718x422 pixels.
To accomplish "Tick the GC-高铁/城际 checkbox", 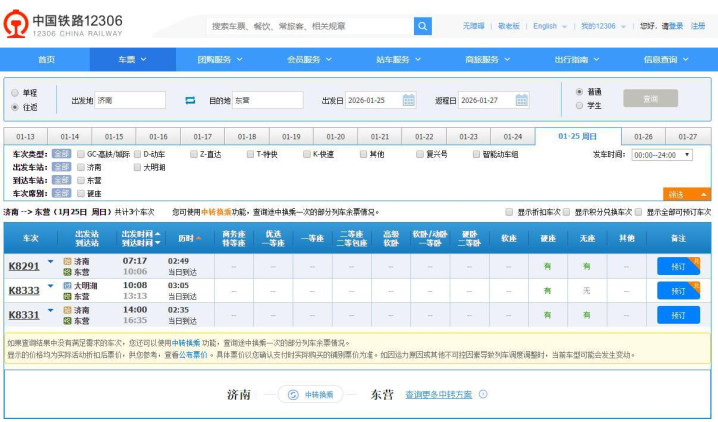I will 81,154.
